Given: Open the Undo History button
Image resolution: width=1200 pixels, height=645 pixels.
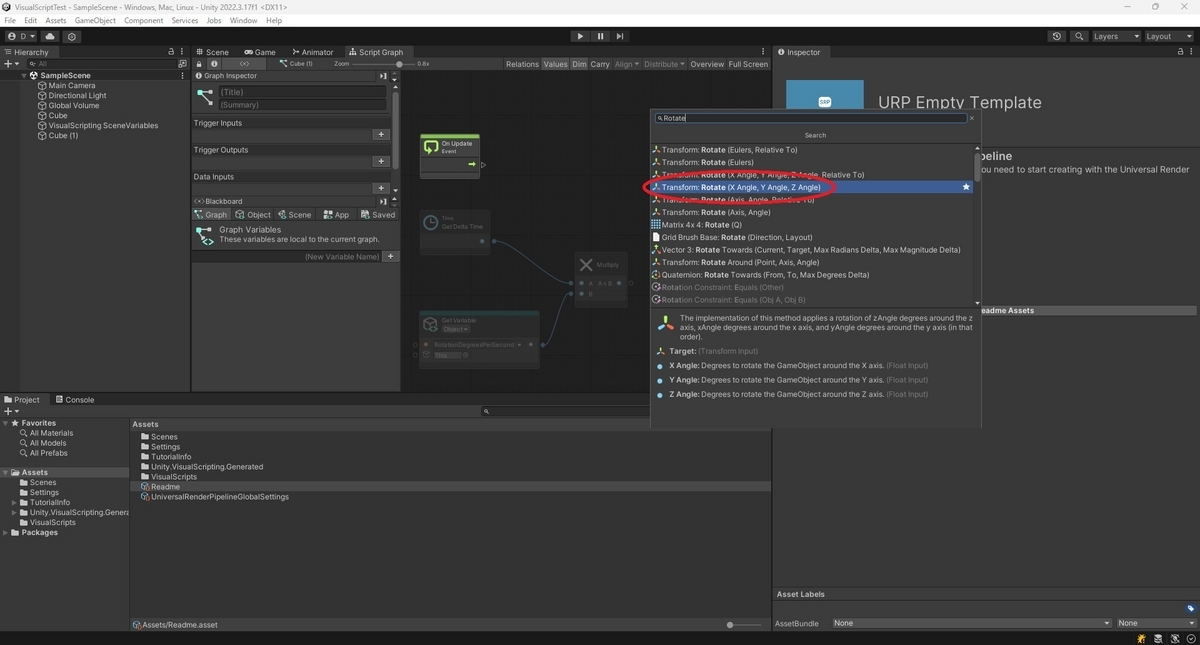Looking at the screenshot, I should pos(1057,36).
